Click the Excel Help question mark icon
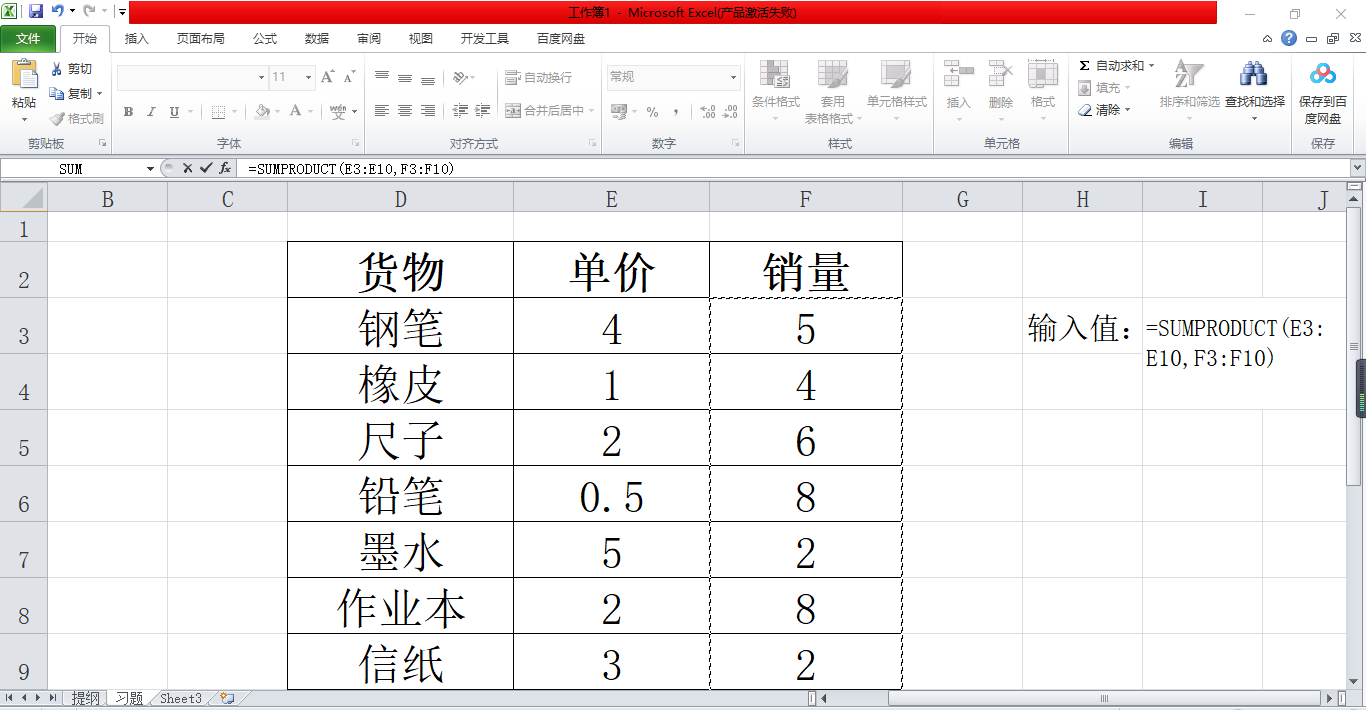Viewport: 1366px width, 710px height. [x=1288, y=38]
